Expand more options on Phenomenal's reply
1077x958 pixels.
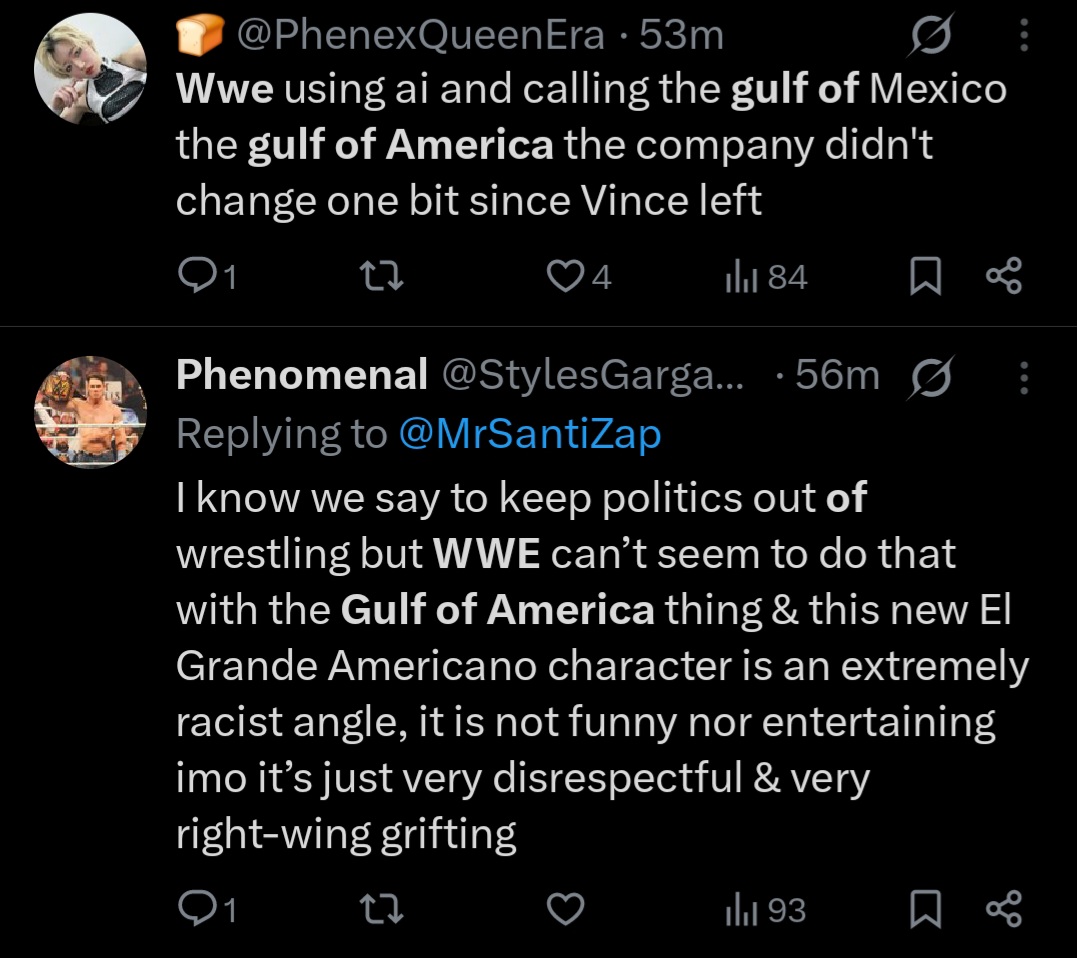pos(1023,377)
